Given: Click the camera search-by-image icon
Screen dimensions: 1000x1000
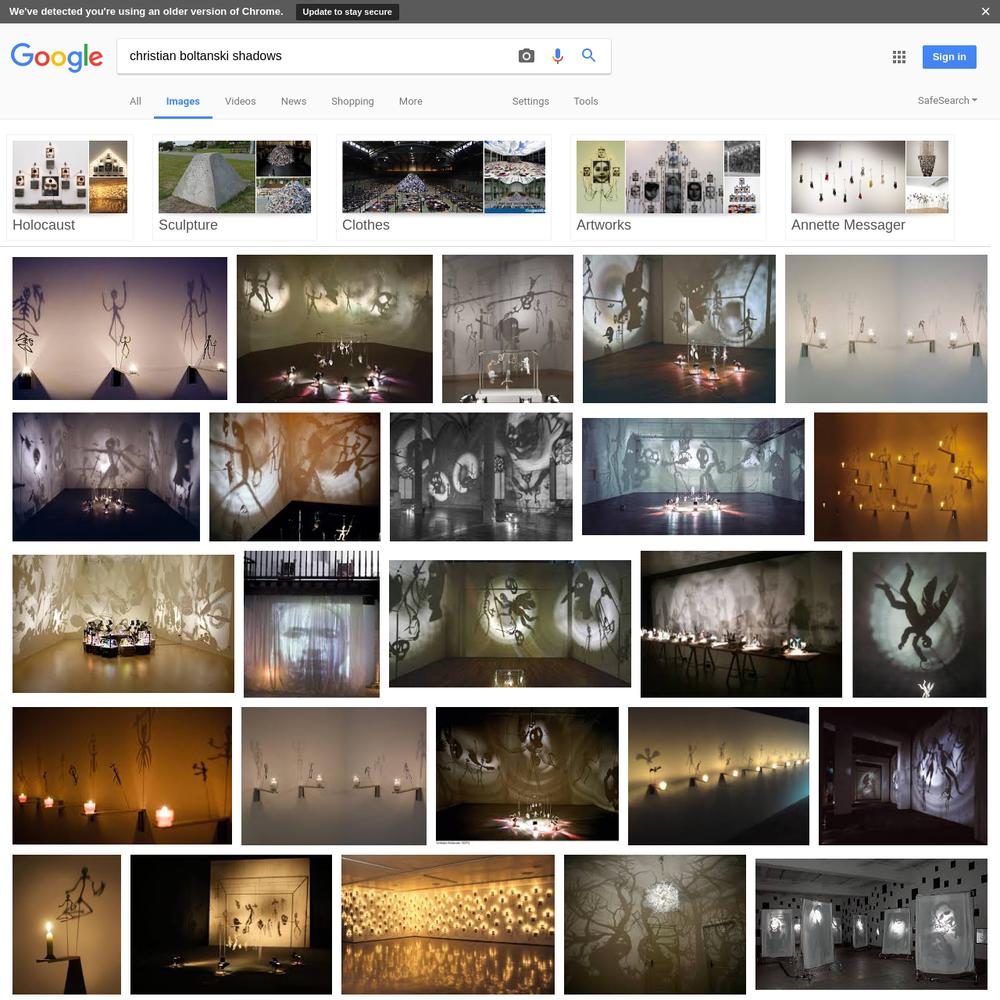Looking at the screenshot, I should [526, 56].
